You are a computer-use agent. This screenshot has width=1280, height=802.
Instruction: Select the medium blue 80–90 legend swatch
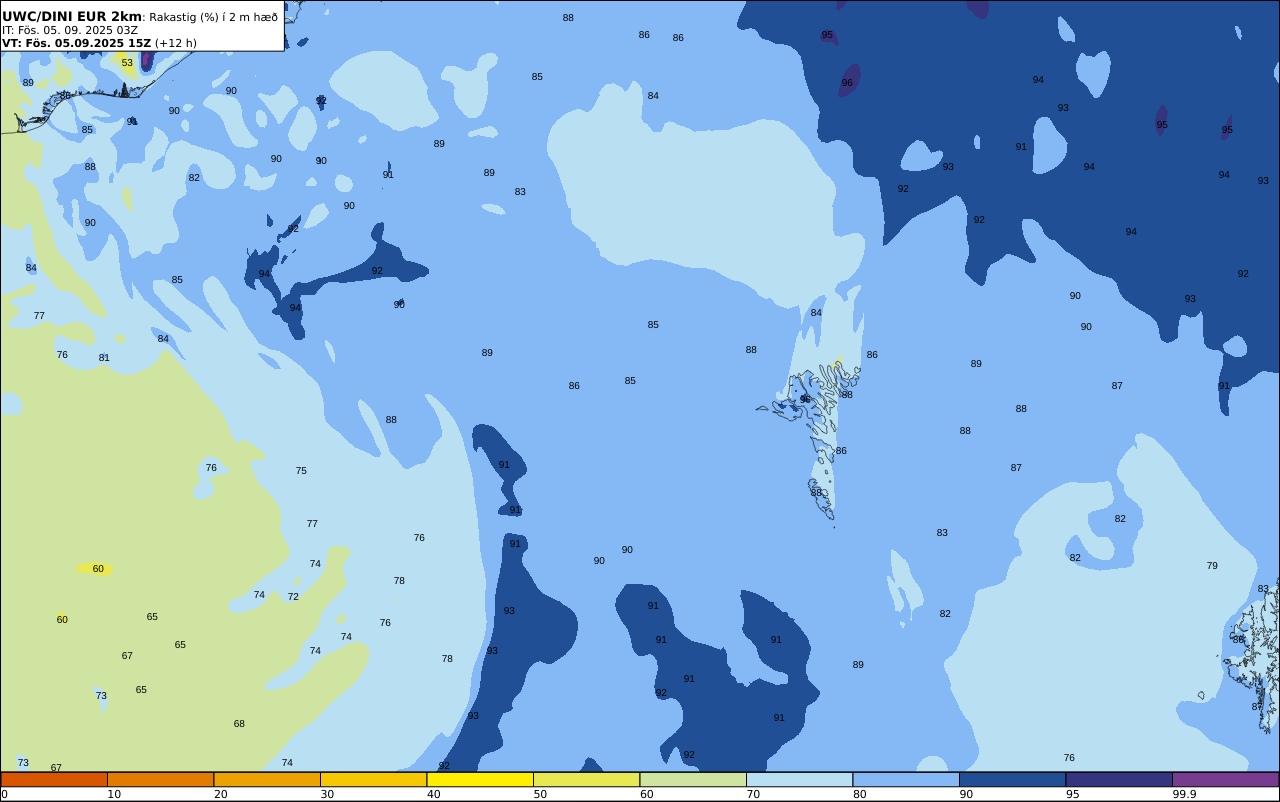pos(906,779)
